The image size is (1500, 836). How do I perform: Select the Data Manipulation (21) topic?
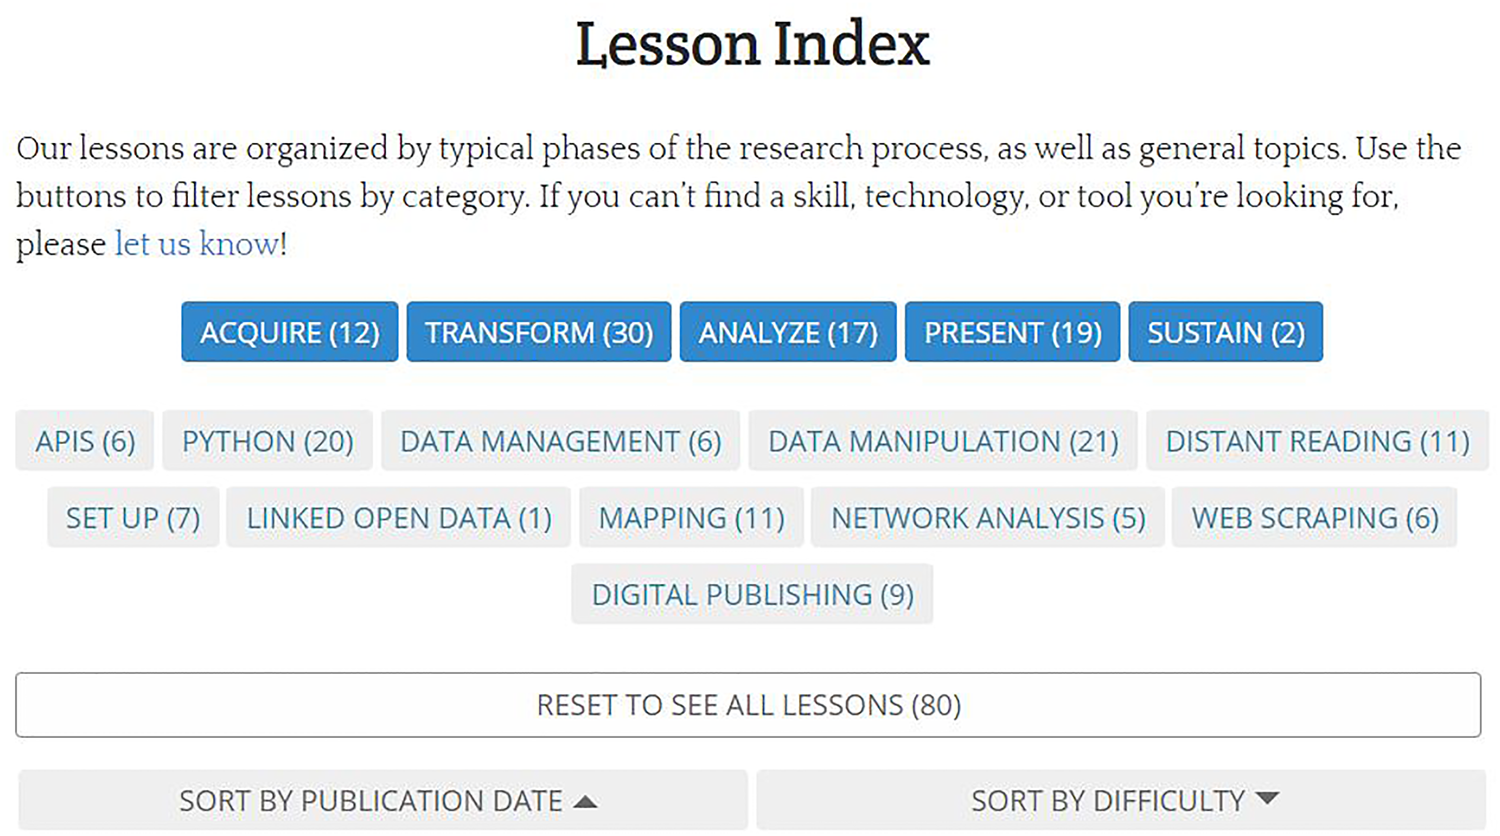click(942, 441)
